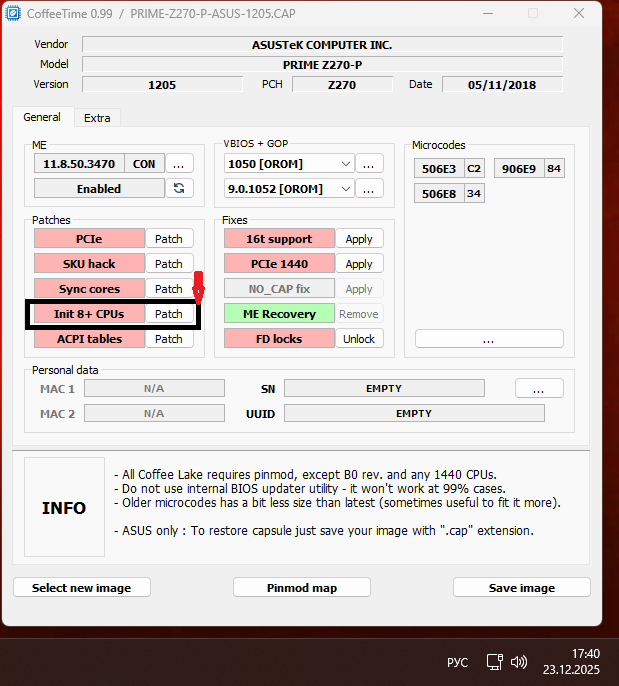Image resolution: width=619 pixels, height=686 pixels.
Task: Click the wide ellipsis button under Microcodes
Action: click(x=489, y=339)
